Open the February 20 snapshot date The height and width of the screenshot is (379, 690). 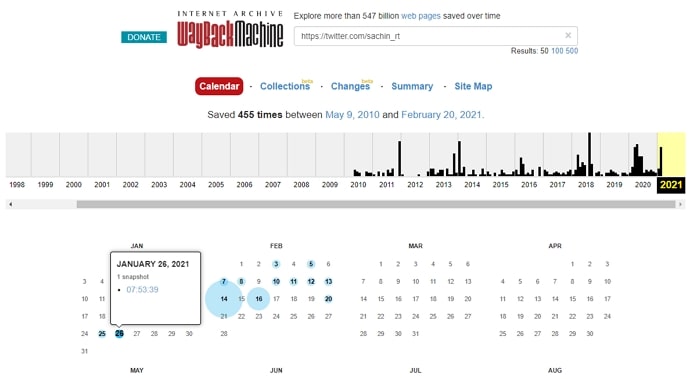tap(328, 299)
